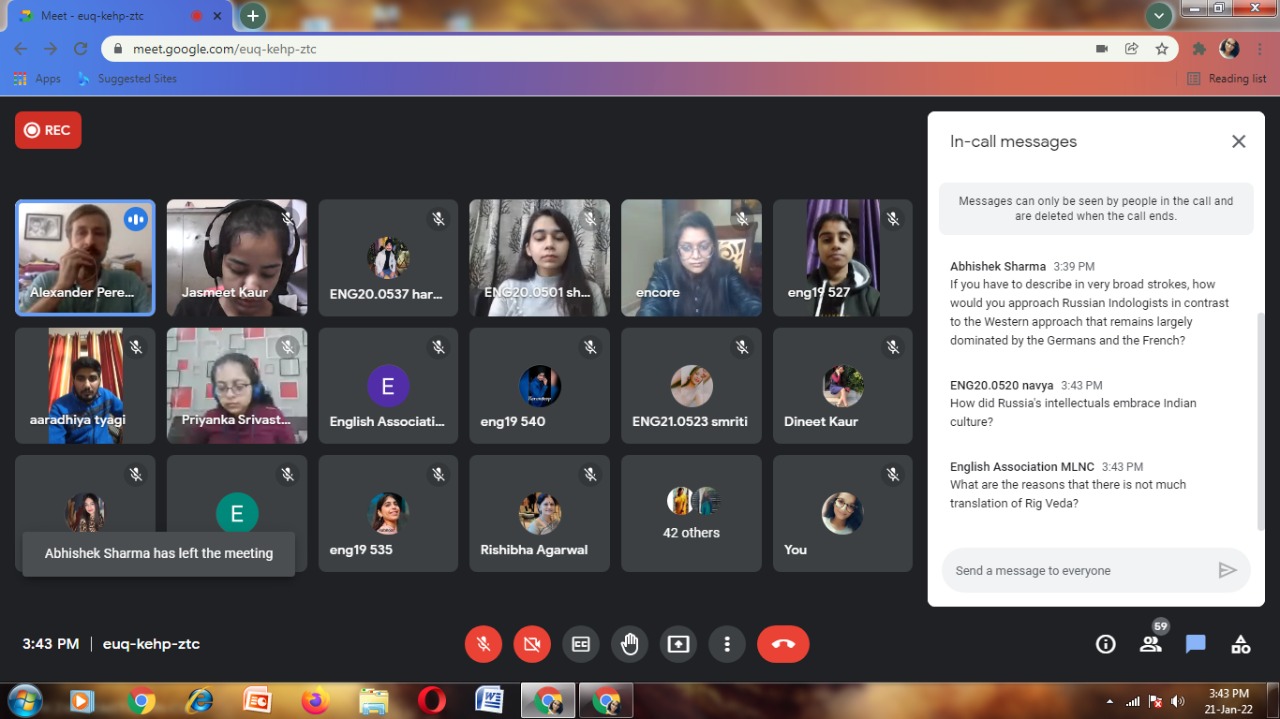Switch to the Meet euq-kehp-ztc tab
This screenshot has width=1280, height=719.
tap(110, 16)
